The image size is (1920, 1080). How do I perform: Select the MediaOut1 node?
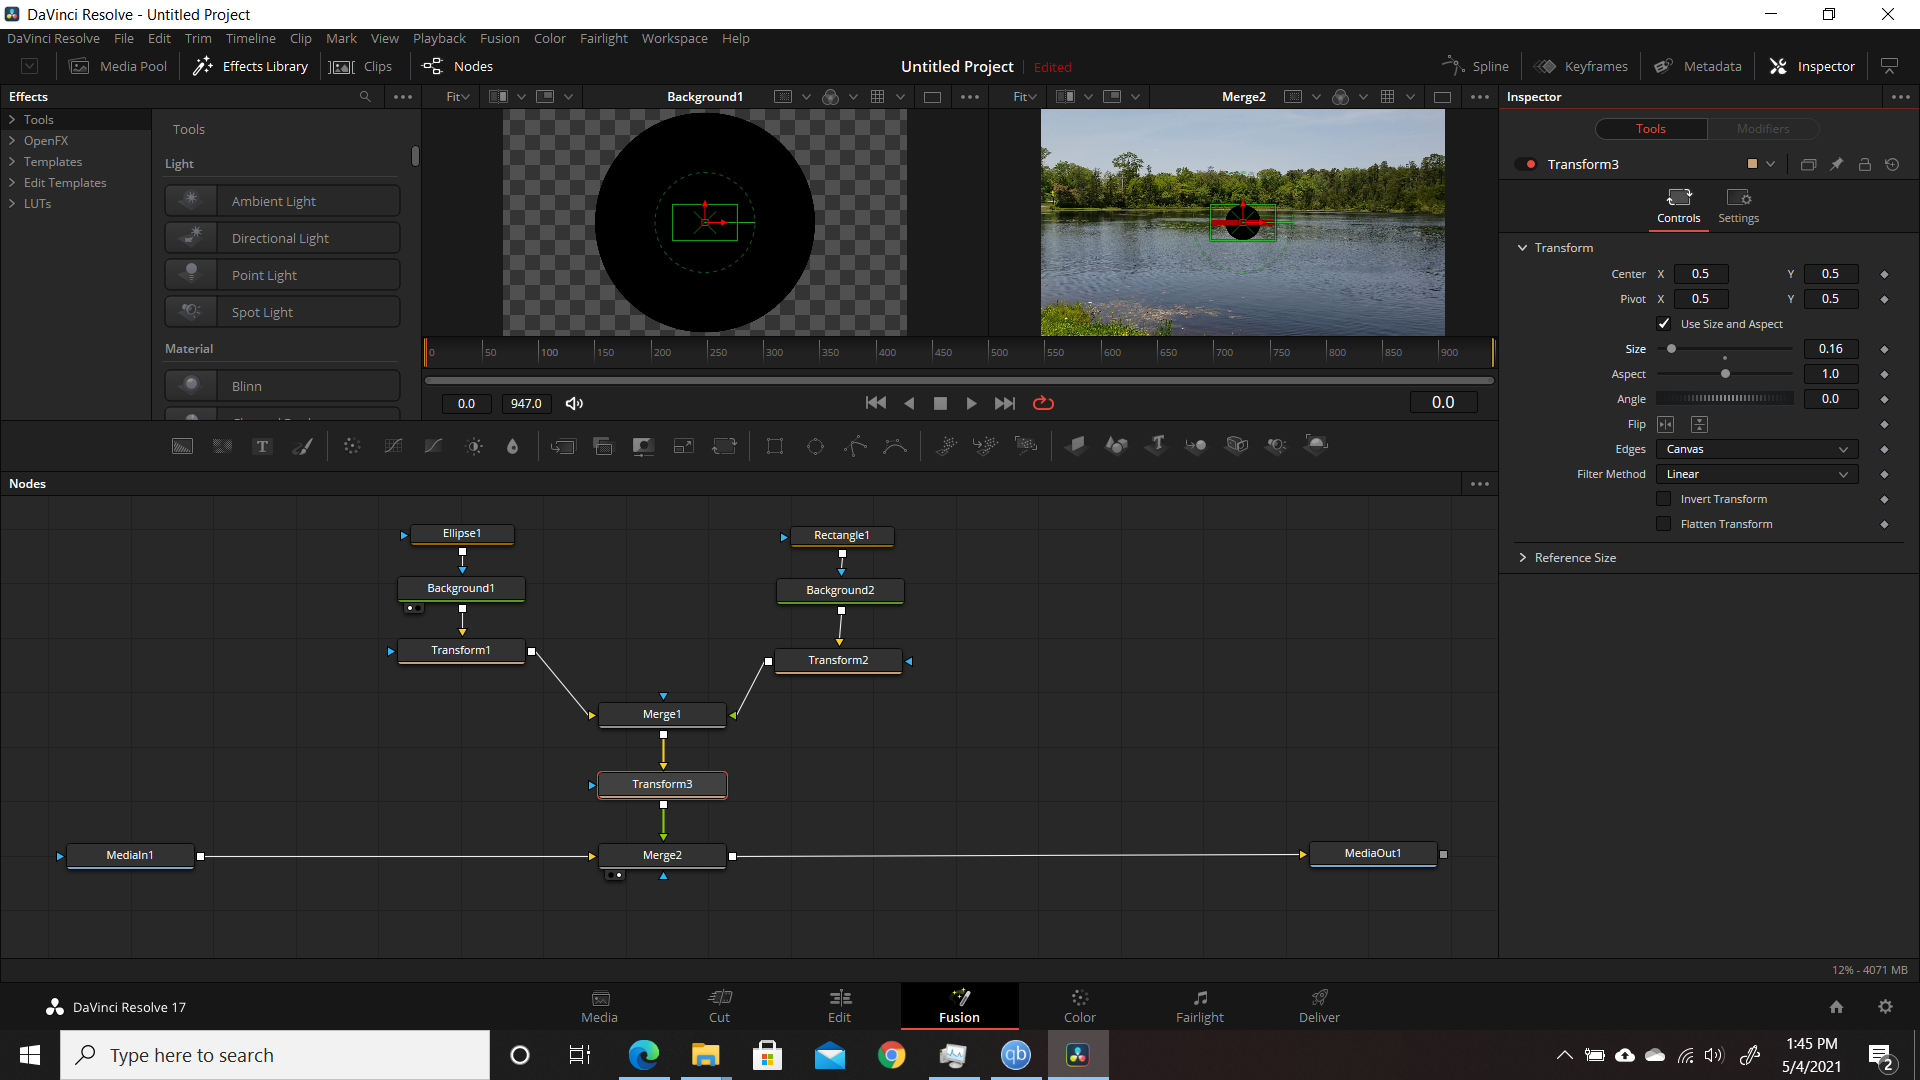coord(1373,854)
